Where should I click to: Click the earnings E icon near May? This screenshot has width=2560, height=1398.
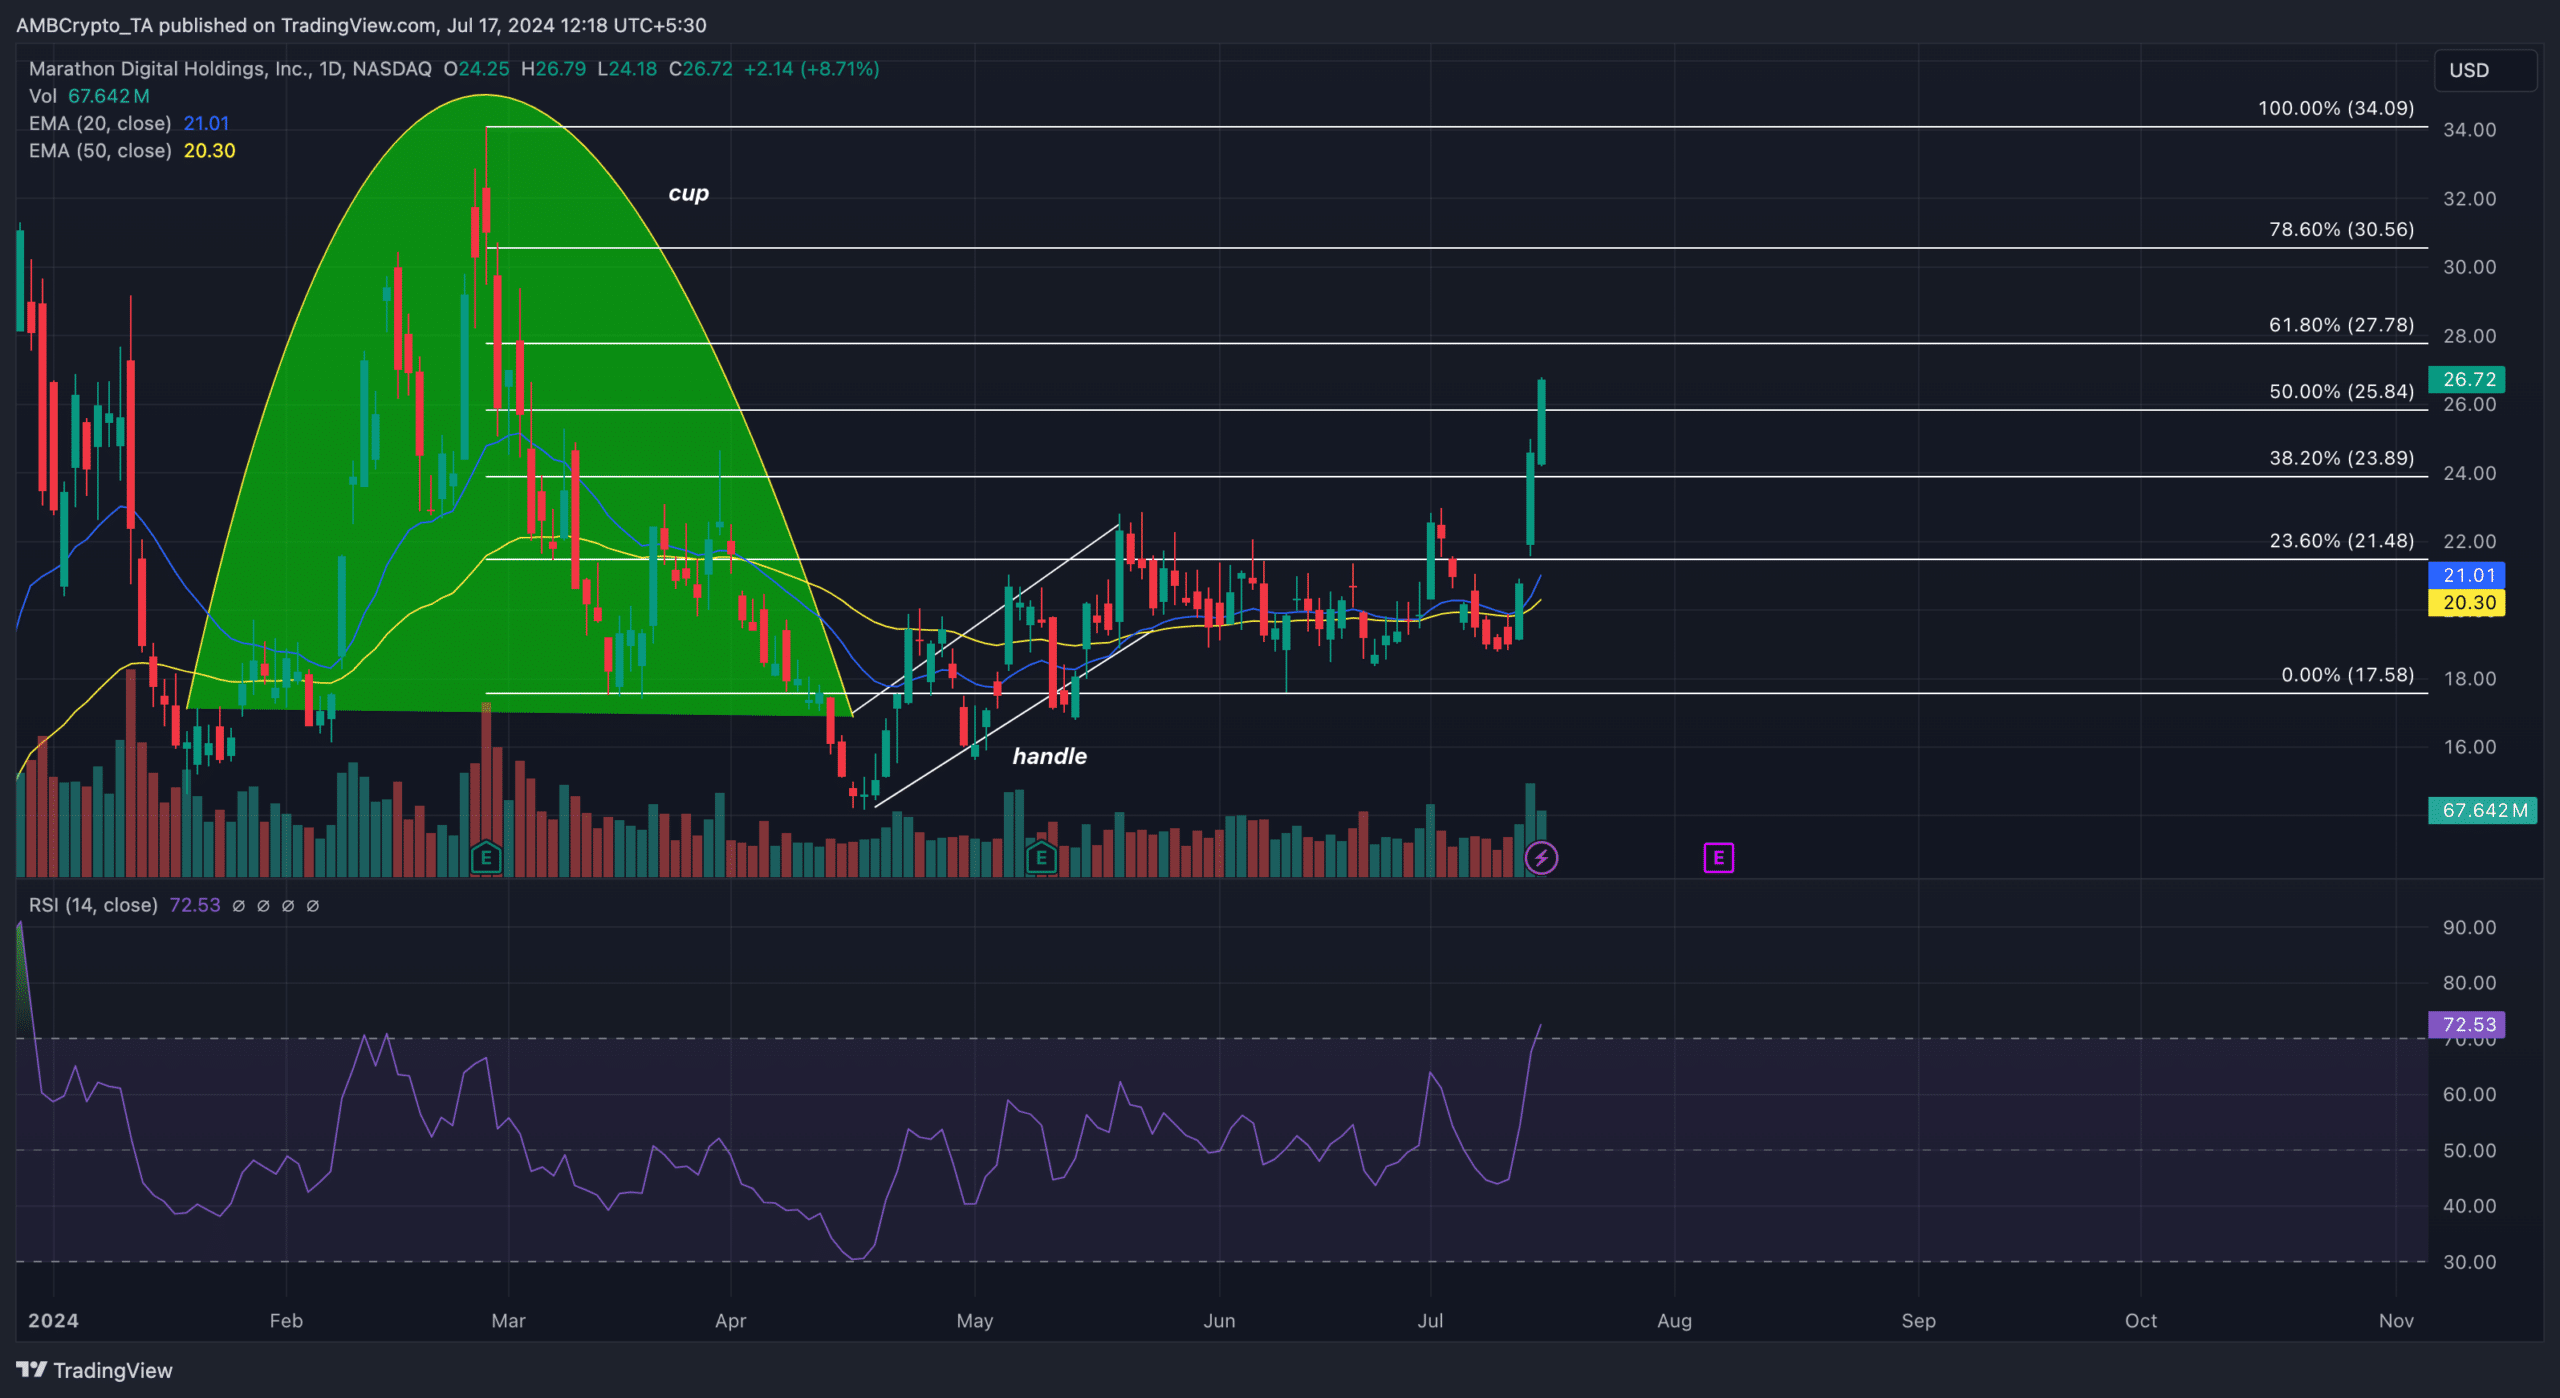pyautogui.click(x=1041, y=857)
